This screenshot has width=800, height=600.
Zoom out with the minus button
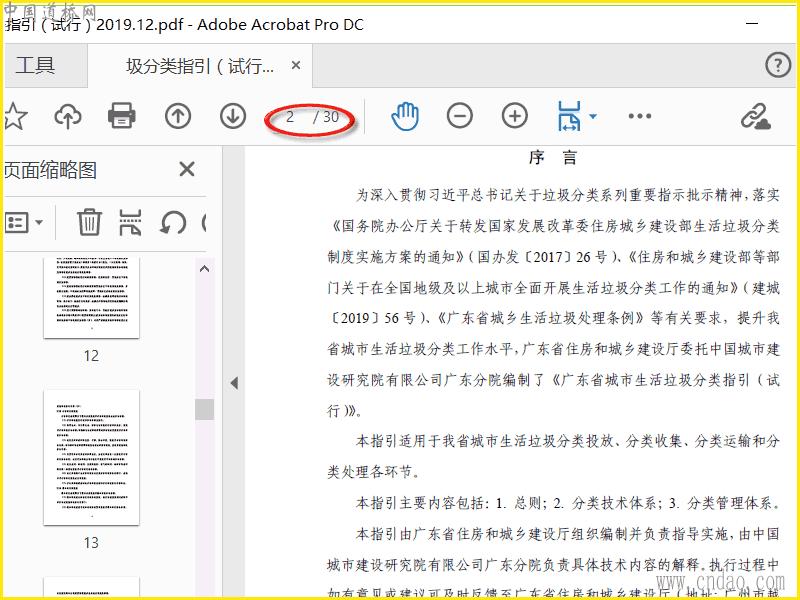(x=460, y=116)
